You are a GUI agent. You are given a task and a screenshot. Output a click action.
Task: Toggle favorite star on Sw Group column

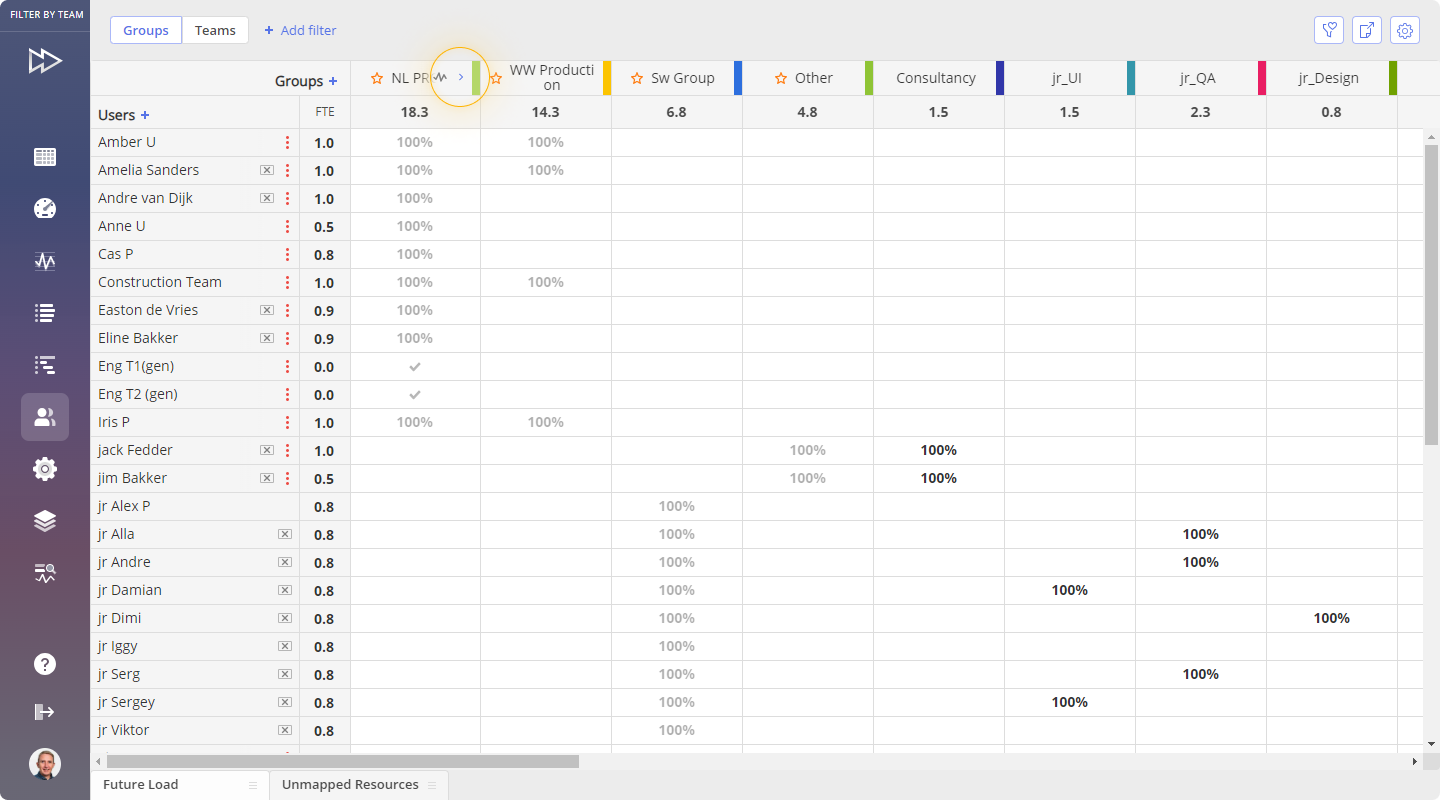(x=637, y=78)
